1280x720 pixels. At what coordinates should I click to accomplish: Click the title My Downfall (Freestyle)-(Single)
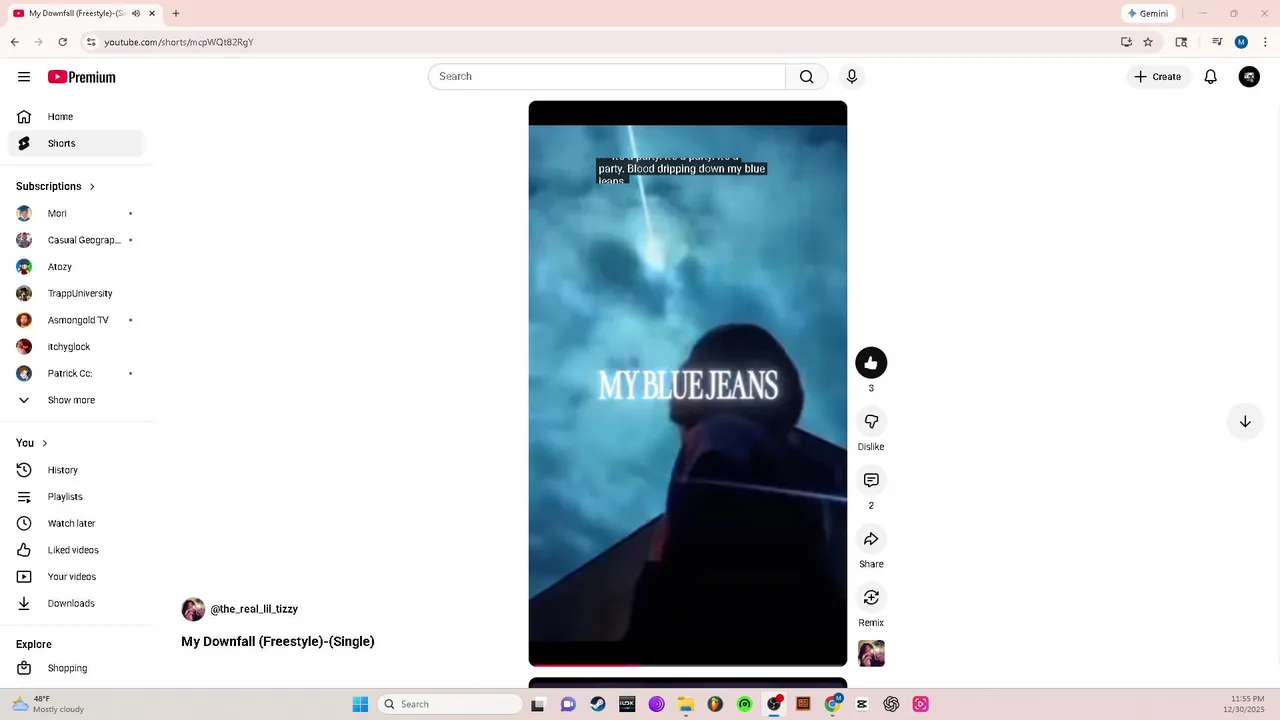(278, 642)
